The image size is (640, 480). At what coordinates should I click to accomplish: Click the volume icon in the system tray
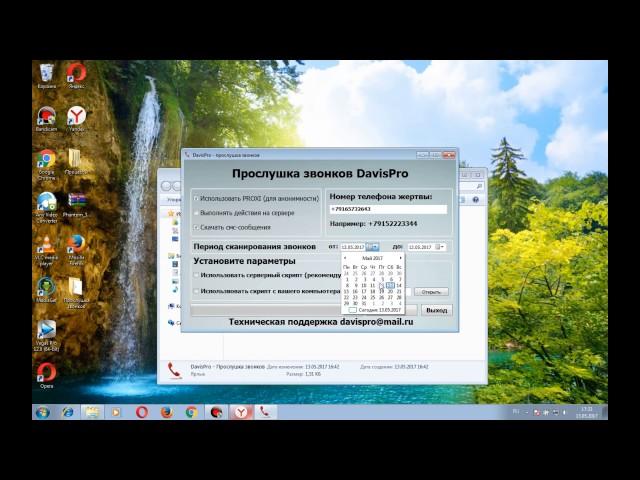click(565, 412)
